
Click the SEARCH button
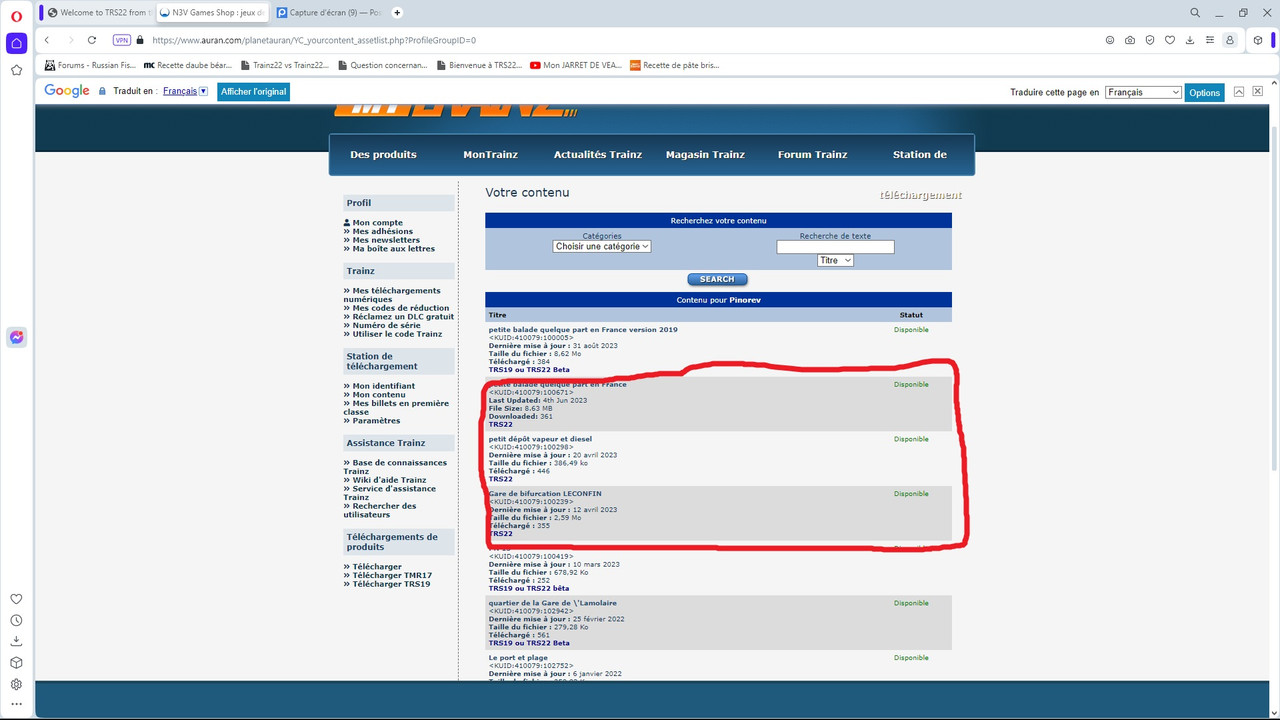point(717,279)
